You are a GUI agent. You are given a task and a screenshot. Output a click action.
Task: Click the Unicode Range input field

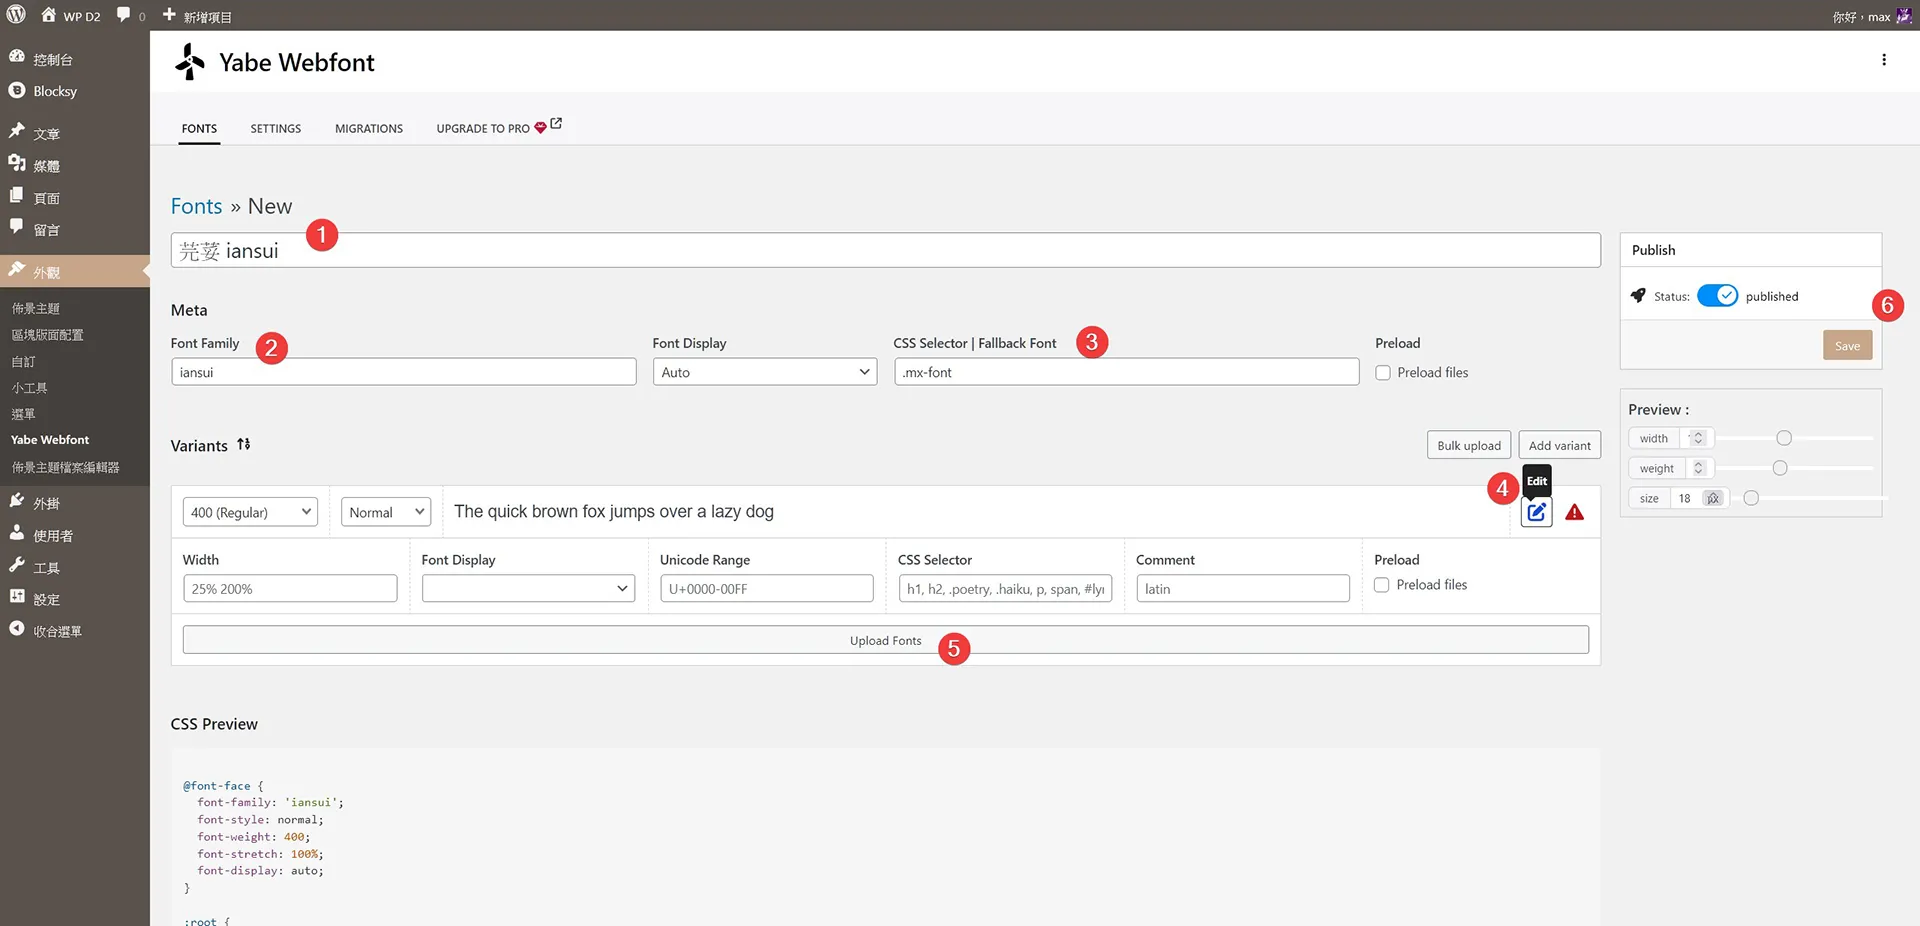pyautogui.click(x=766, y=589)
